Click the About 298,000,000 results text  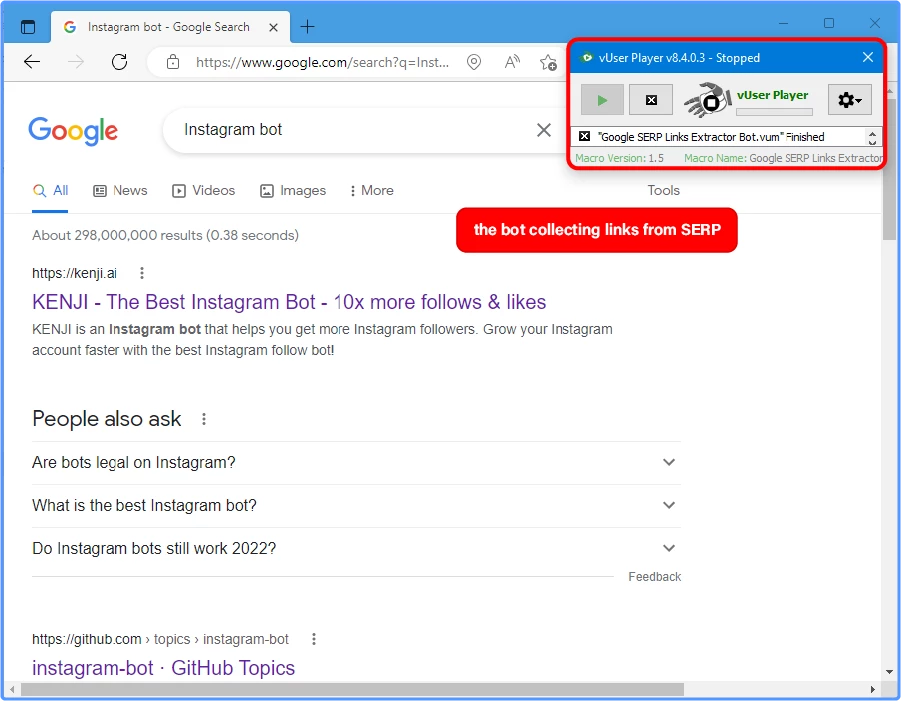165,236
